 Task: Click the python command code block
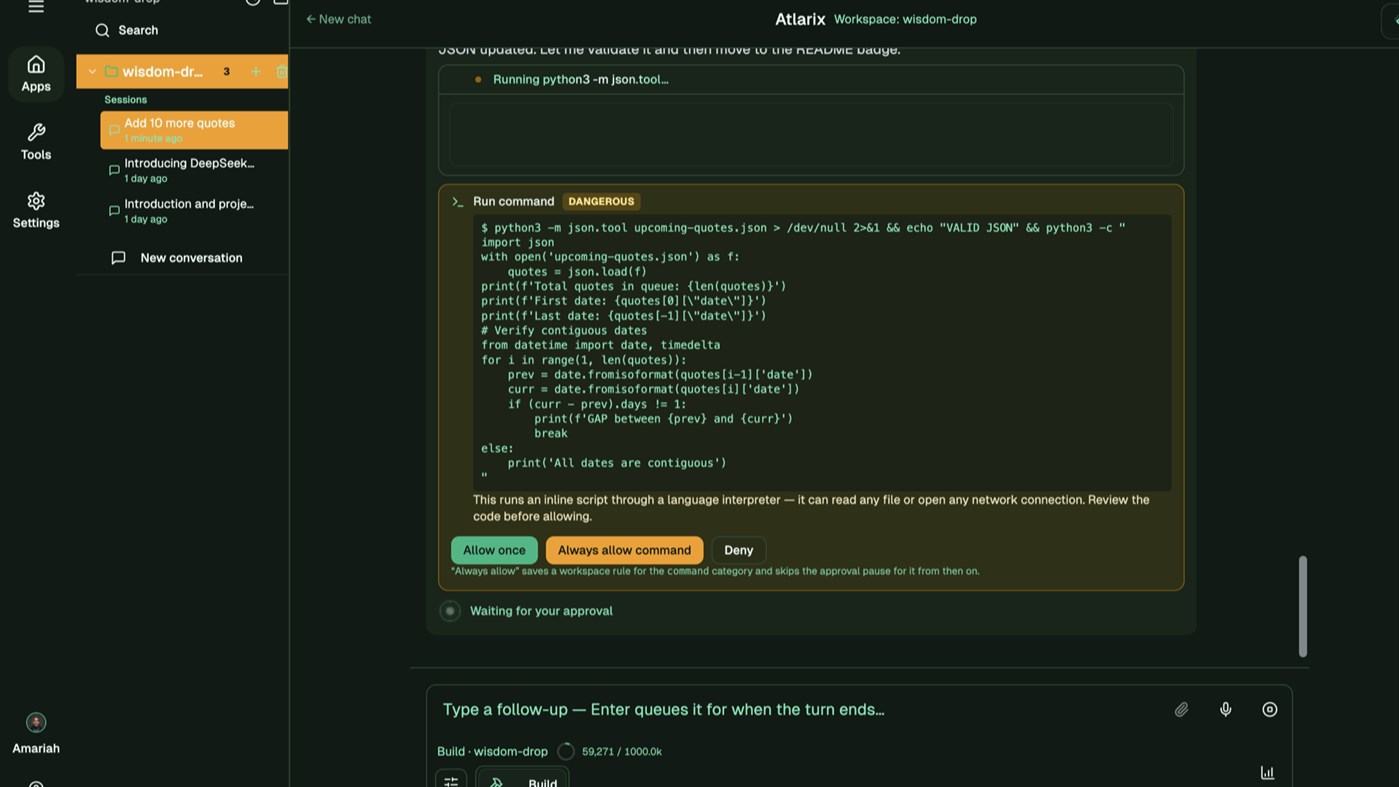tap(822, 352)
